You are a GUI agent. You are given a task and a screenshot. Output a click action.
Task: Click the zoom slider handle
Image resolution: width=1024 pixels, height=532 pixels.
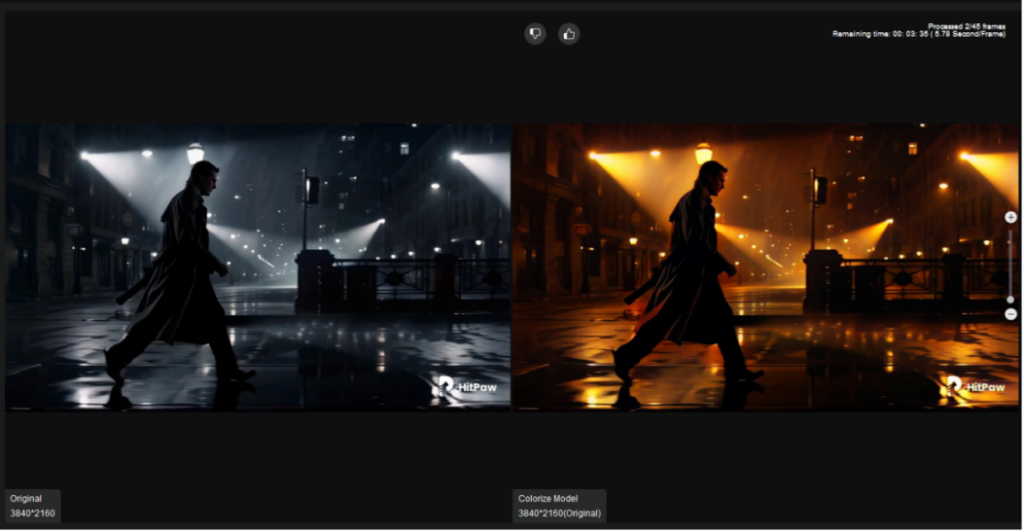tap(1010, 300)
